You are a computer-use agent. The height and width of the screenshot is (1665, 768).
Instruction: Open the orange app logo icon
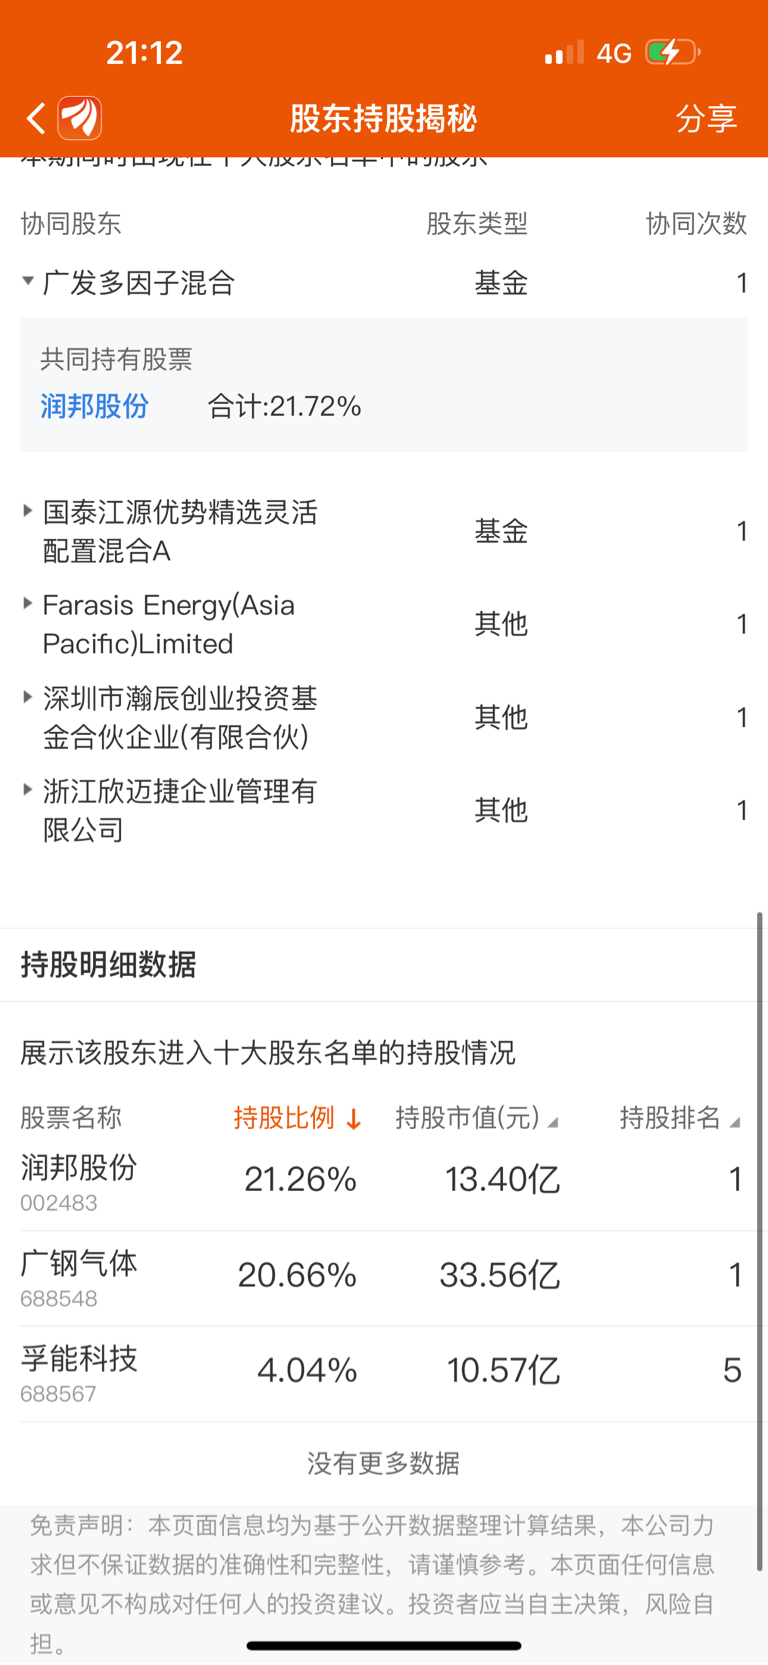tap(80, 118)
